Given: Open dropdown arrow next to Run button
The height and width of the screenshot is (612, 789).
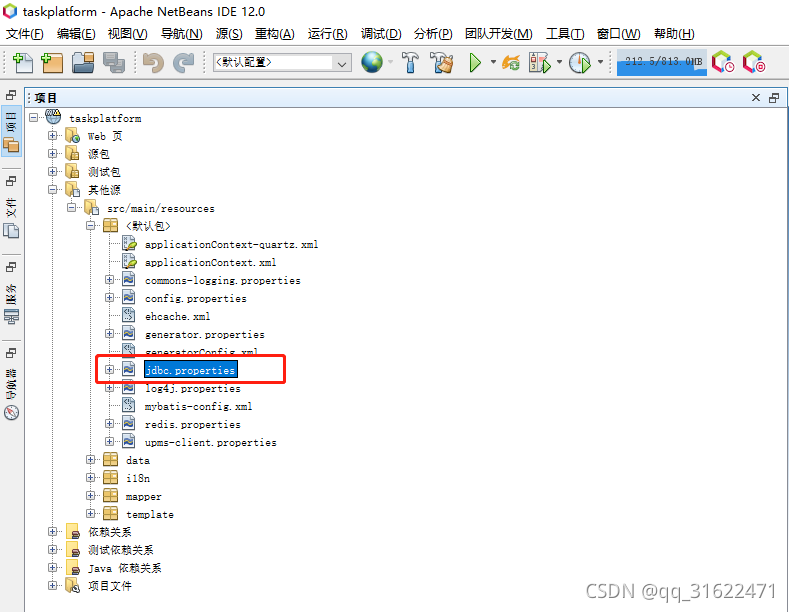Looking at the screenshot, I should click(493, 62).
